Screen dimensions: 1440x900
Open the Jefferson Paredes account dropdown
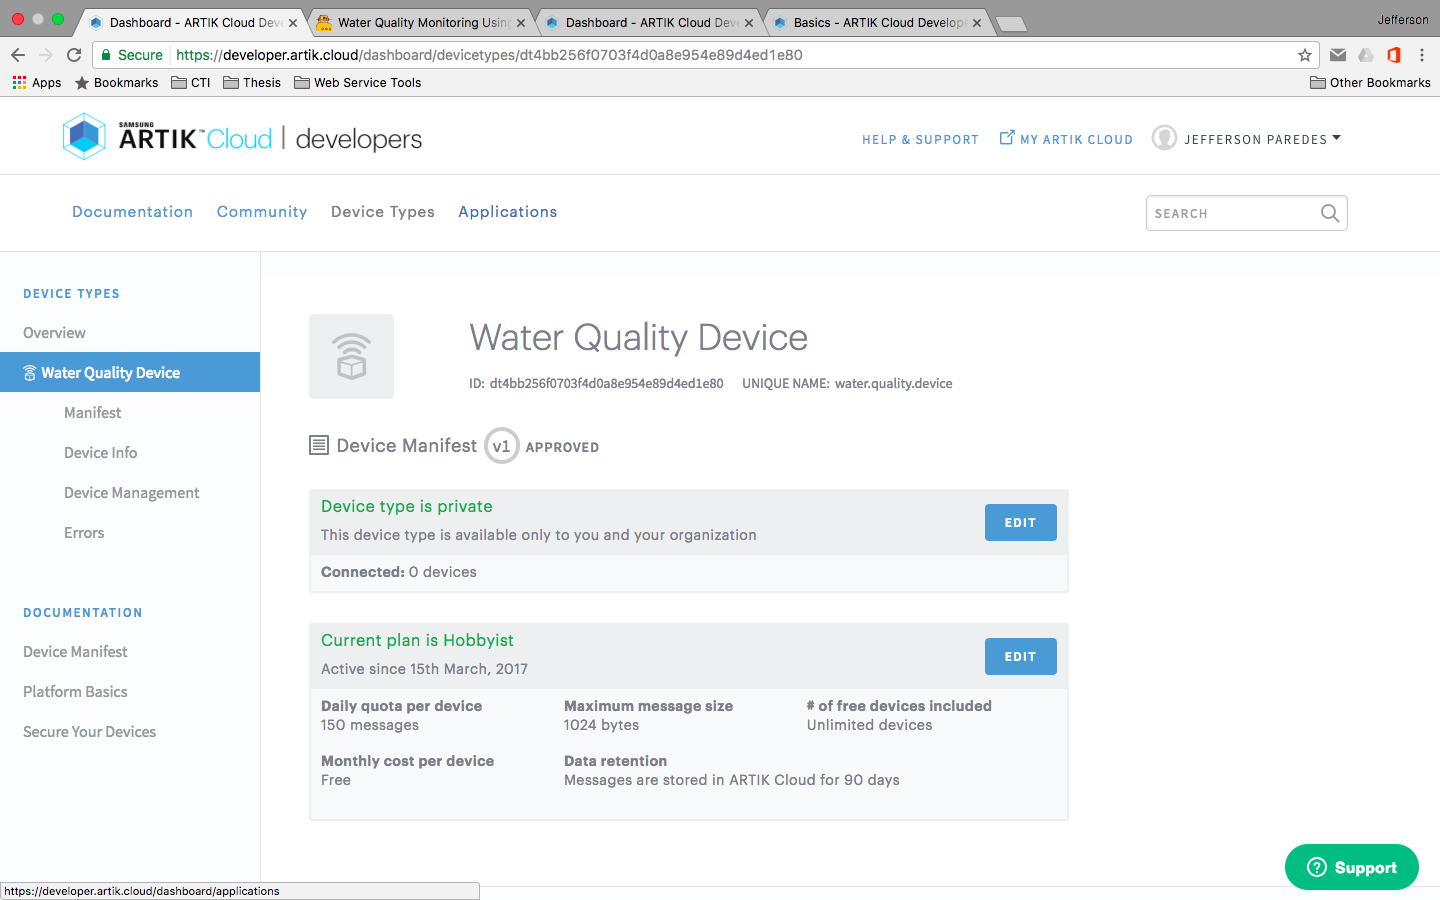[1262, 139]
